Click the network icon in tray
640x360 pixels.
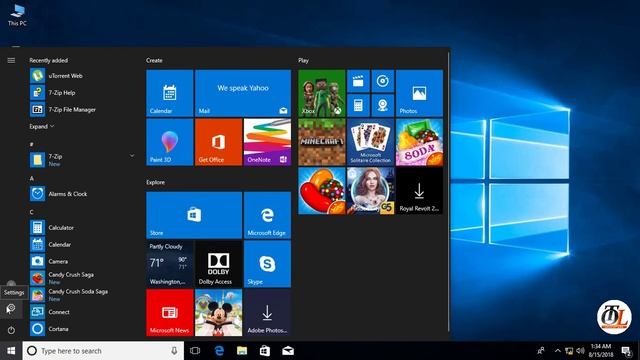(x=569, y=351)
